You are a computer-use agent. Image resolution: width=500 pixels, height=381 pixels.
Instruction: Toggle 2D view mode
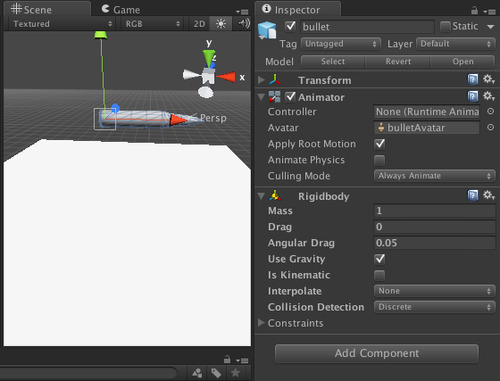[x=199, y=24]
